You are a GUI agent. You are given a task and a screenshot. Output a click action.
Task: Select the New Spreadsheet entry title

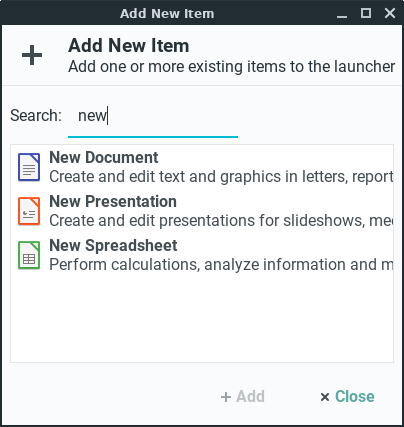point(113,245)
